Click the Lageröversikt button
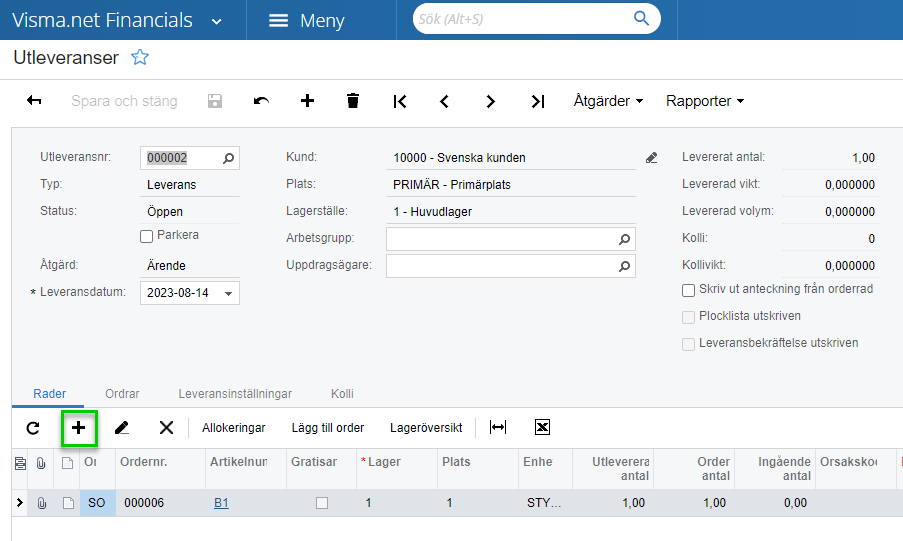 click(426, 427)
